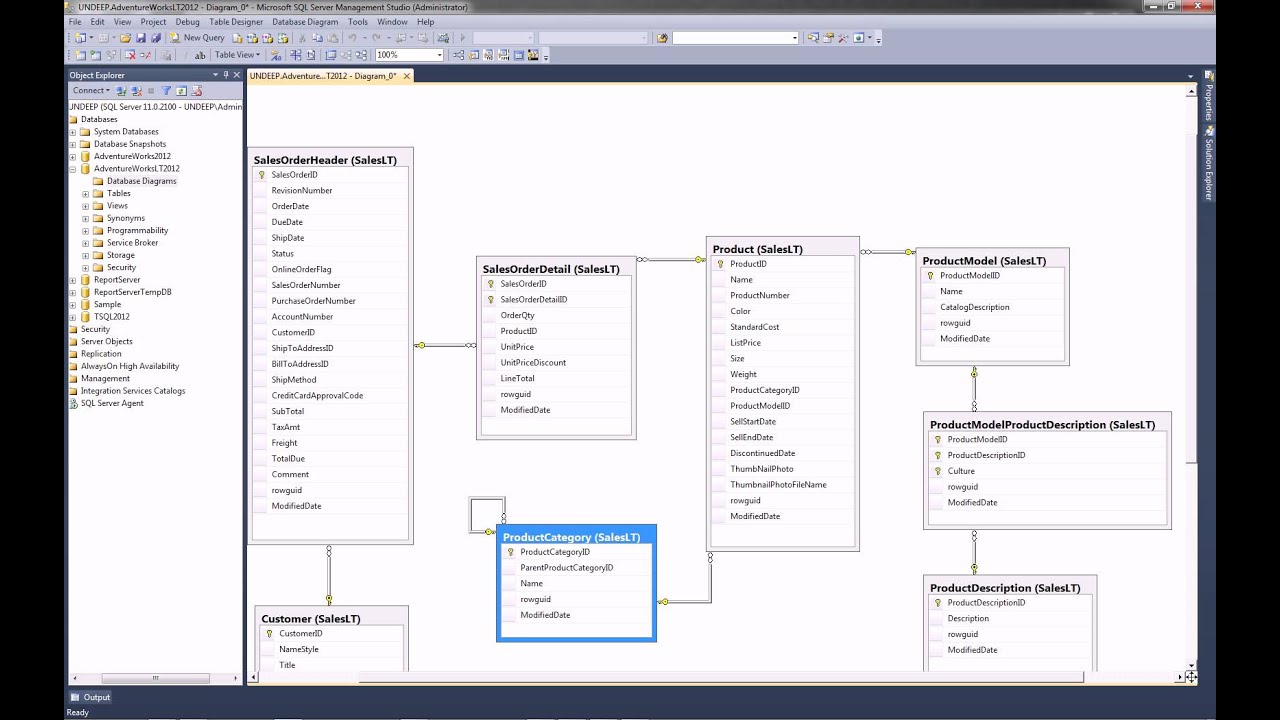Click the Activity Monitor icon on top toolbar
The image size is (1280, 720).
443,38
